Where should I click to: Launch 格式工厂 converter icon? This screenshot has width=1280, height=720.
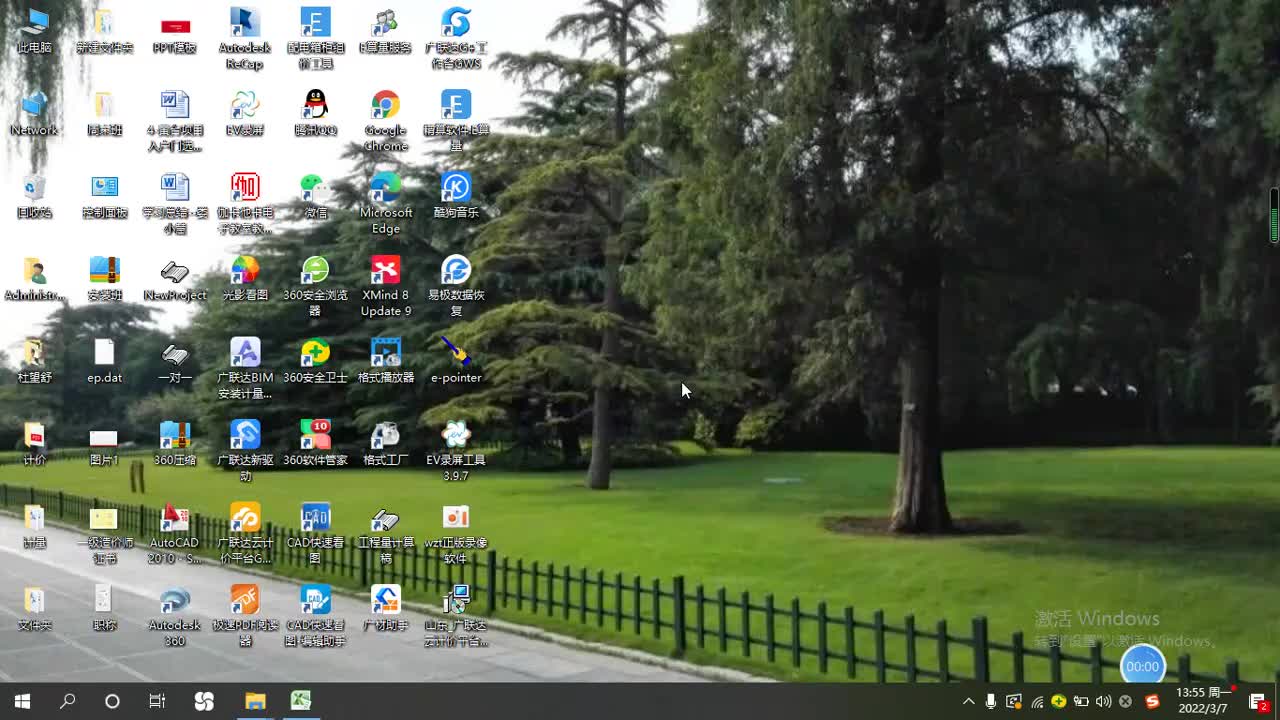pos(386,444)
